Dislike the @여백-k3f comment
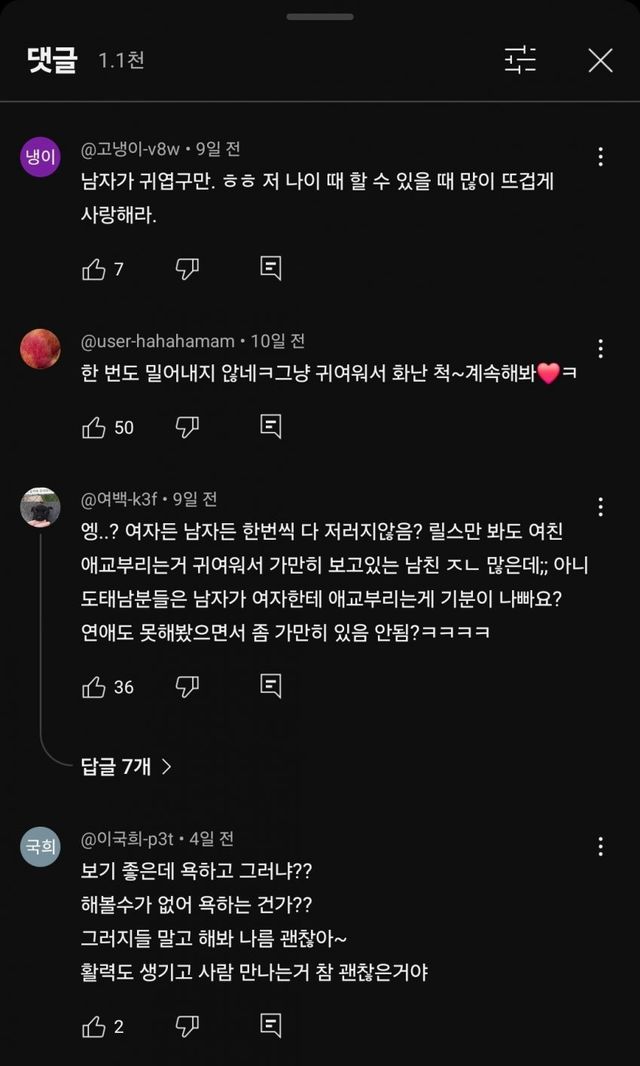640x1066 pixels. 187,686
